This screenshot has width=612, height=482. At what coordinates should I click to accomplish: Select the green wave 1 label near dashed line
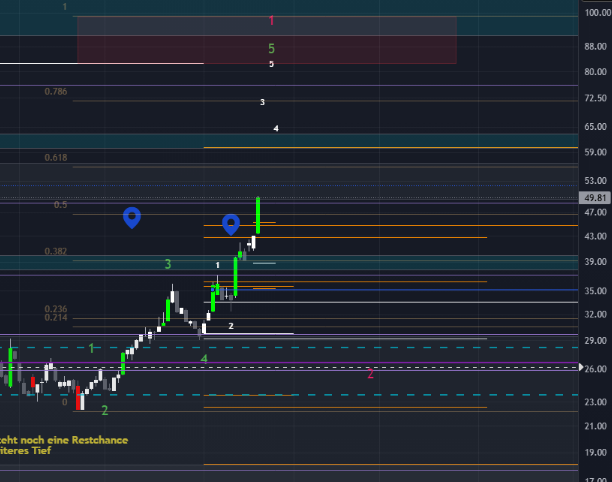pos(91,348)
